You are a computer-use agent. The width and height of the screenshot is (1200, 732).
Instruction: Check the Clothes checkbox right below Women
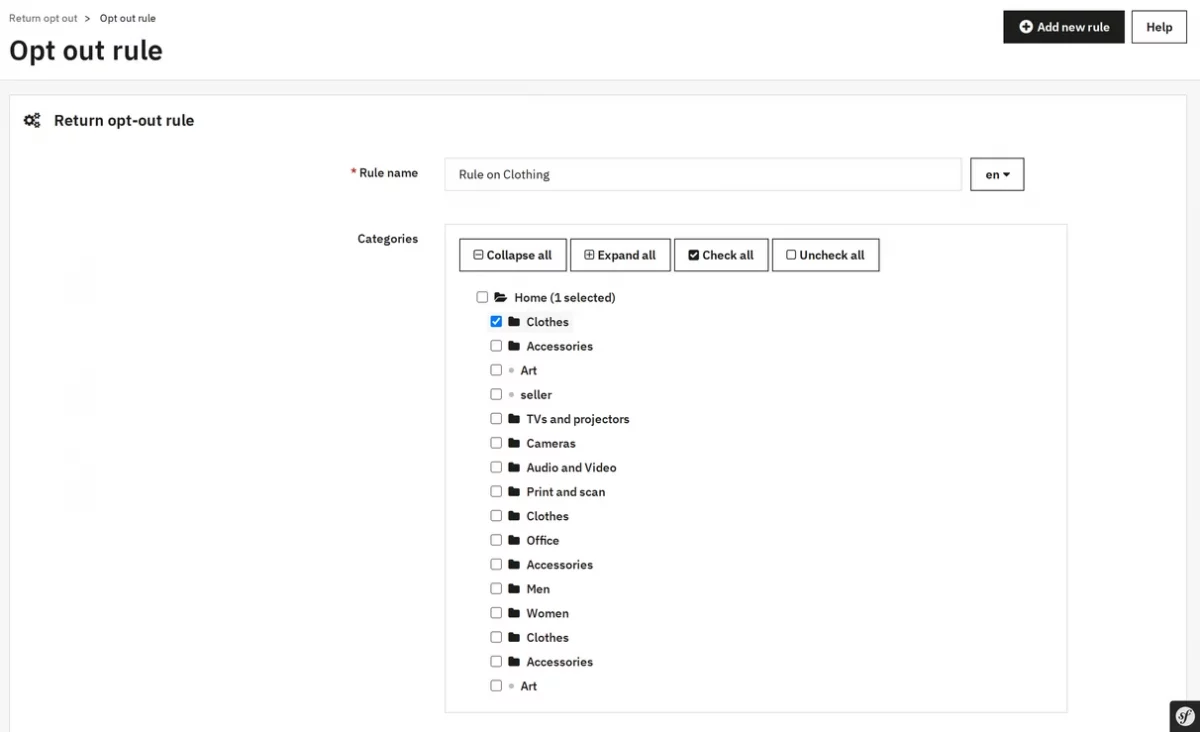pos(496,637)
